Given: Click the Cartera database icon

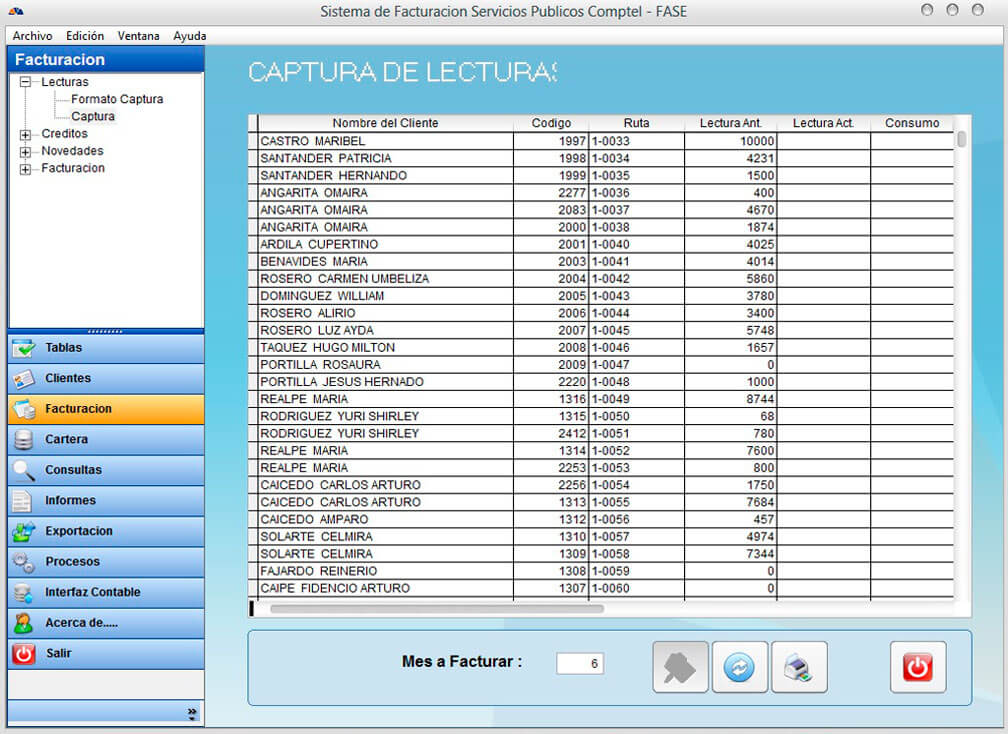Looking at the screenshot, I should point(24,440).
